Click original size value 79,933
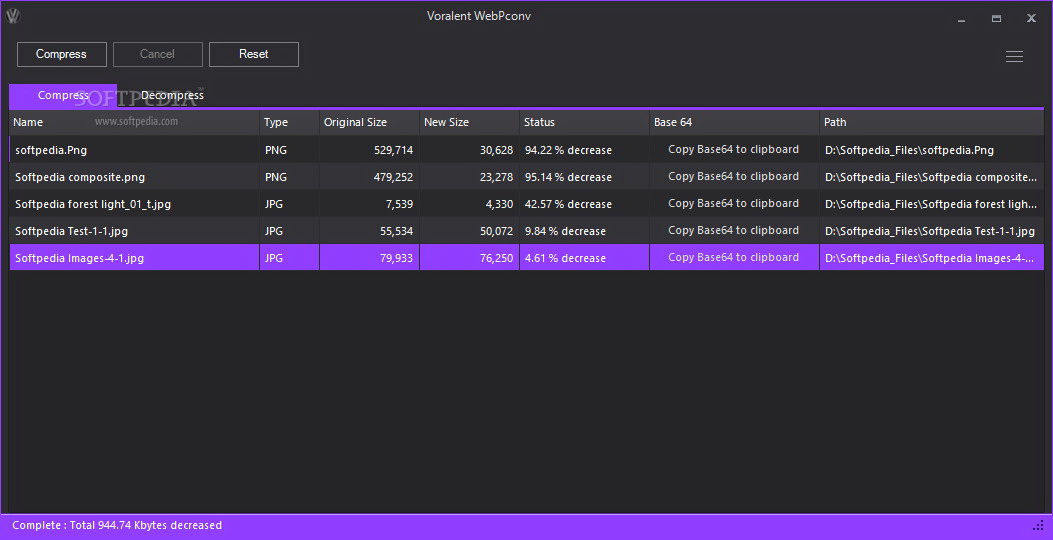 (x=396, y=258)
